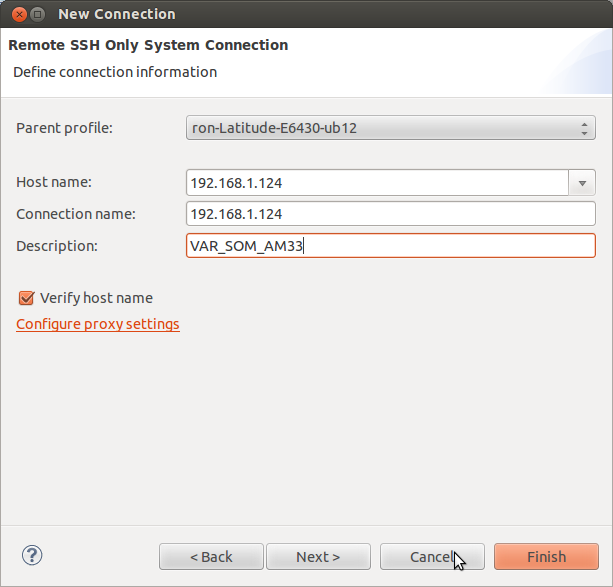This screenshot has height=587, width=613.
Task: Click the help question mark icon
Action: 32,555
